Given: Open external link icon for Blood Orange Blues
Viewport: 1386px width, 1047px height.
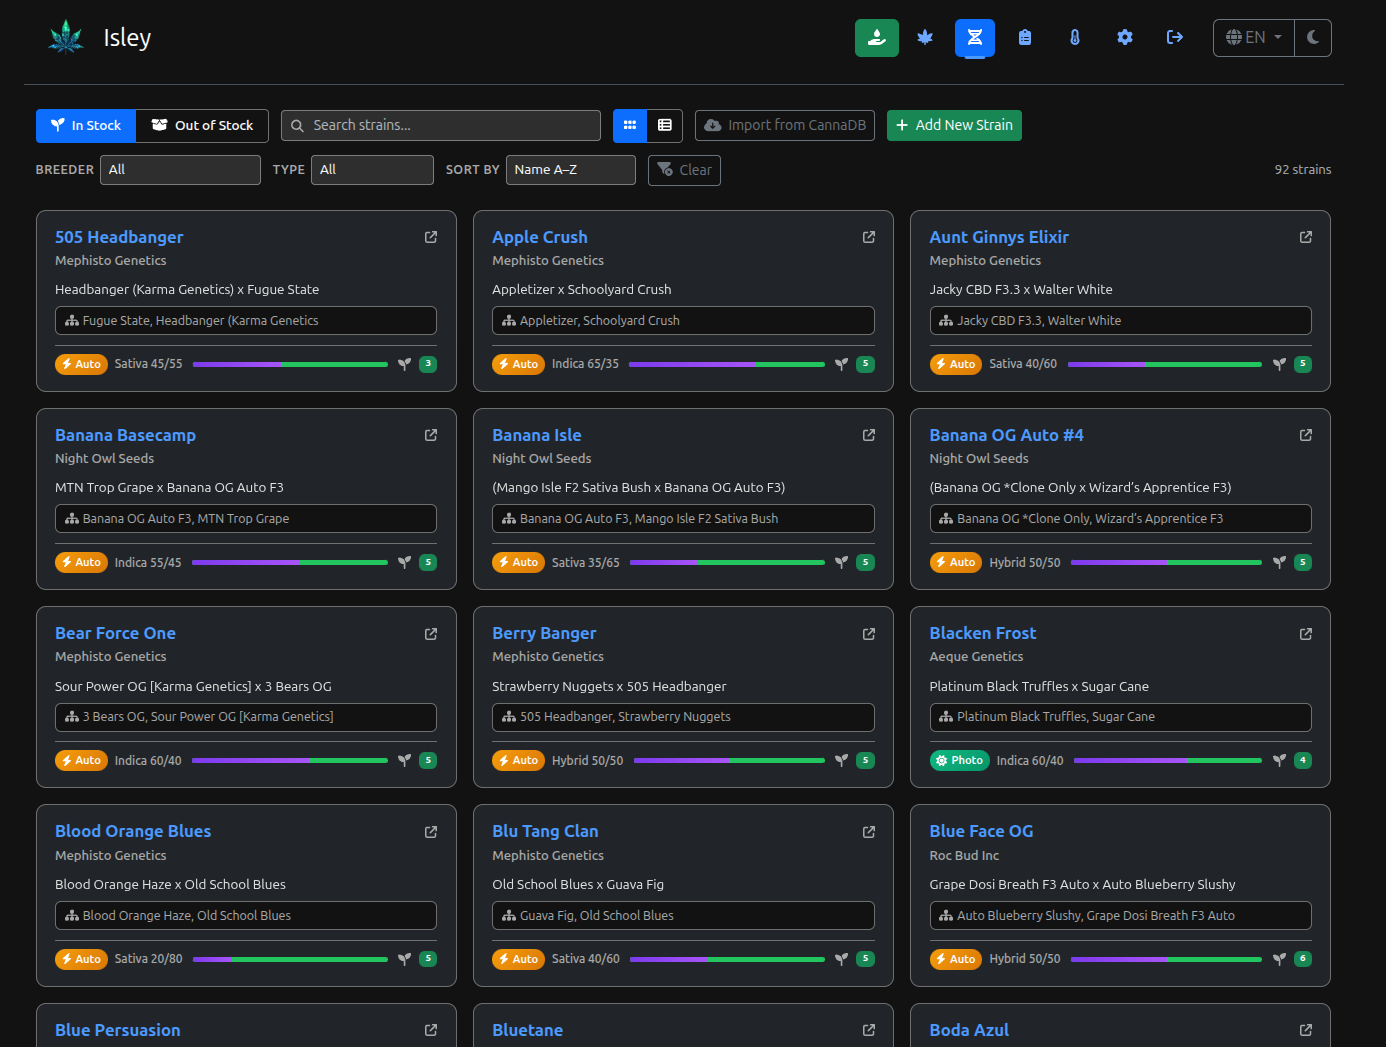Looking at the screenshot, I should tap(431, 832).
